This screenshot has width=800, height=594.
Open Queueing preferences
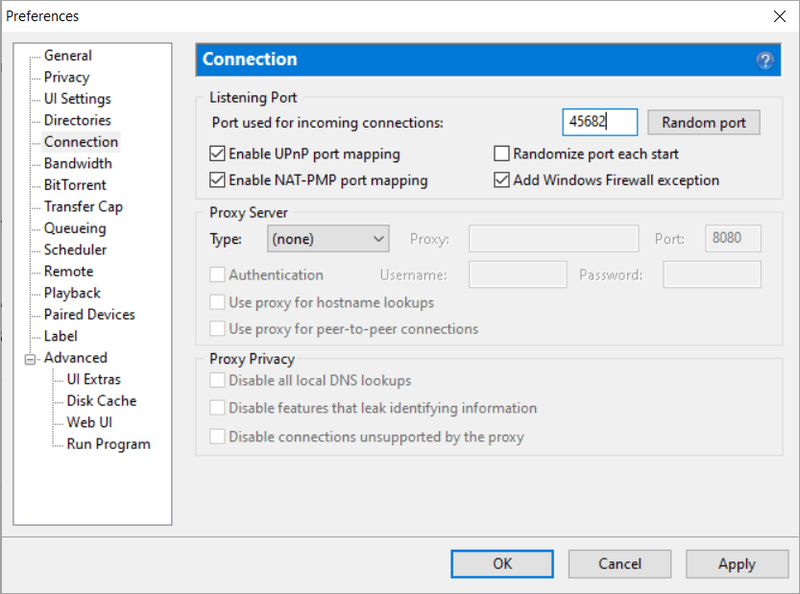point(75,228)
